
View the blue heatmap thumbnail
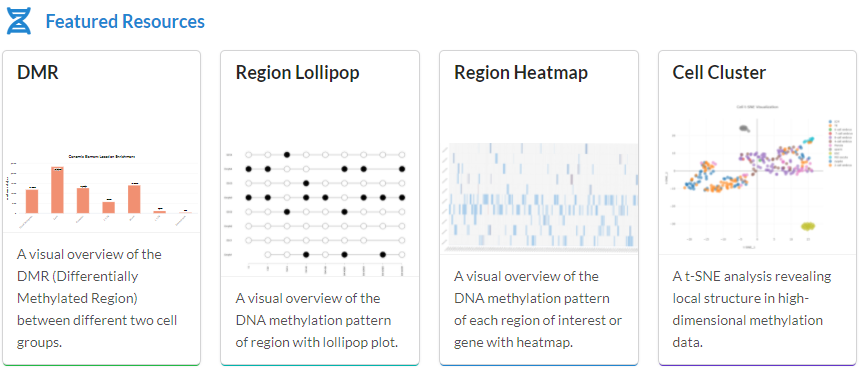tap(539, 198)
